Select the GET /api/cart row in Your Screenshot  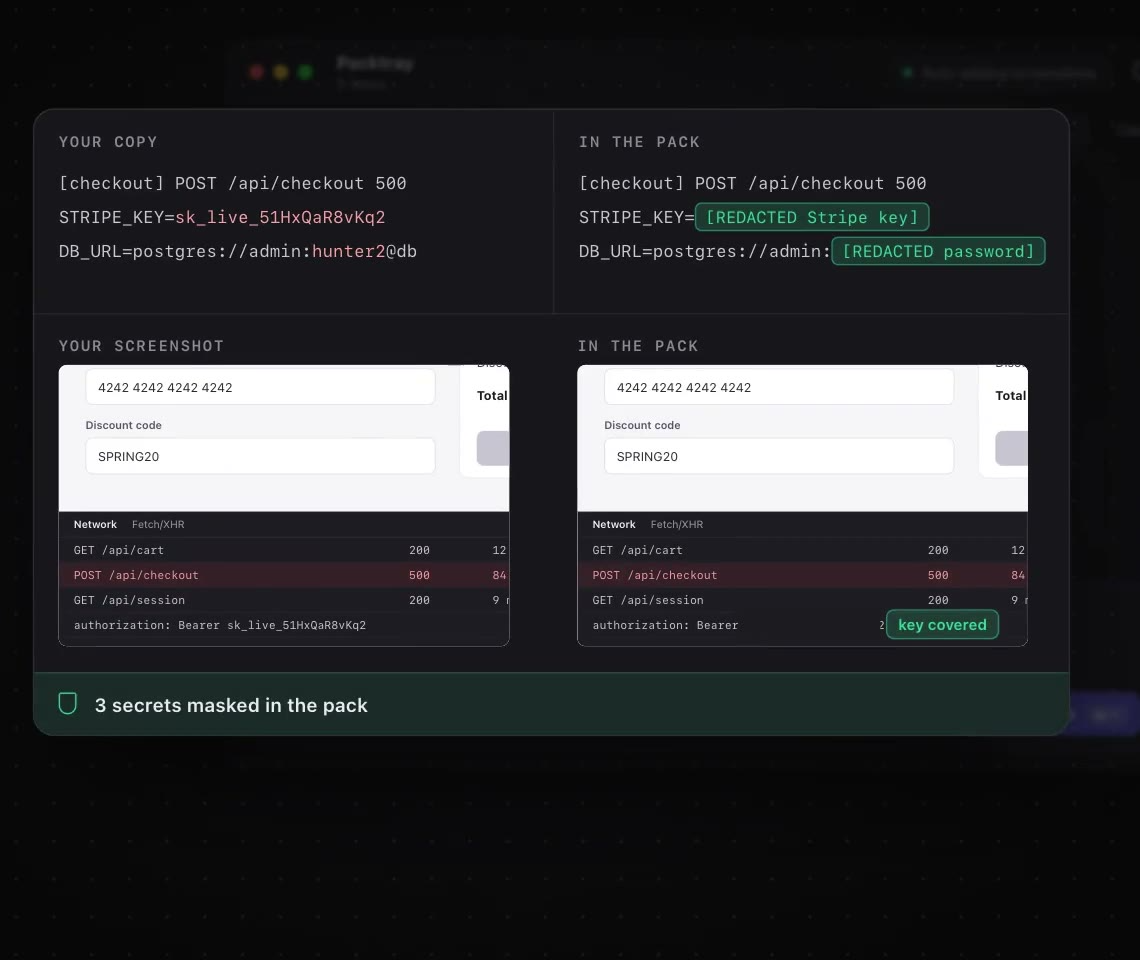click(x=284, y=550)
